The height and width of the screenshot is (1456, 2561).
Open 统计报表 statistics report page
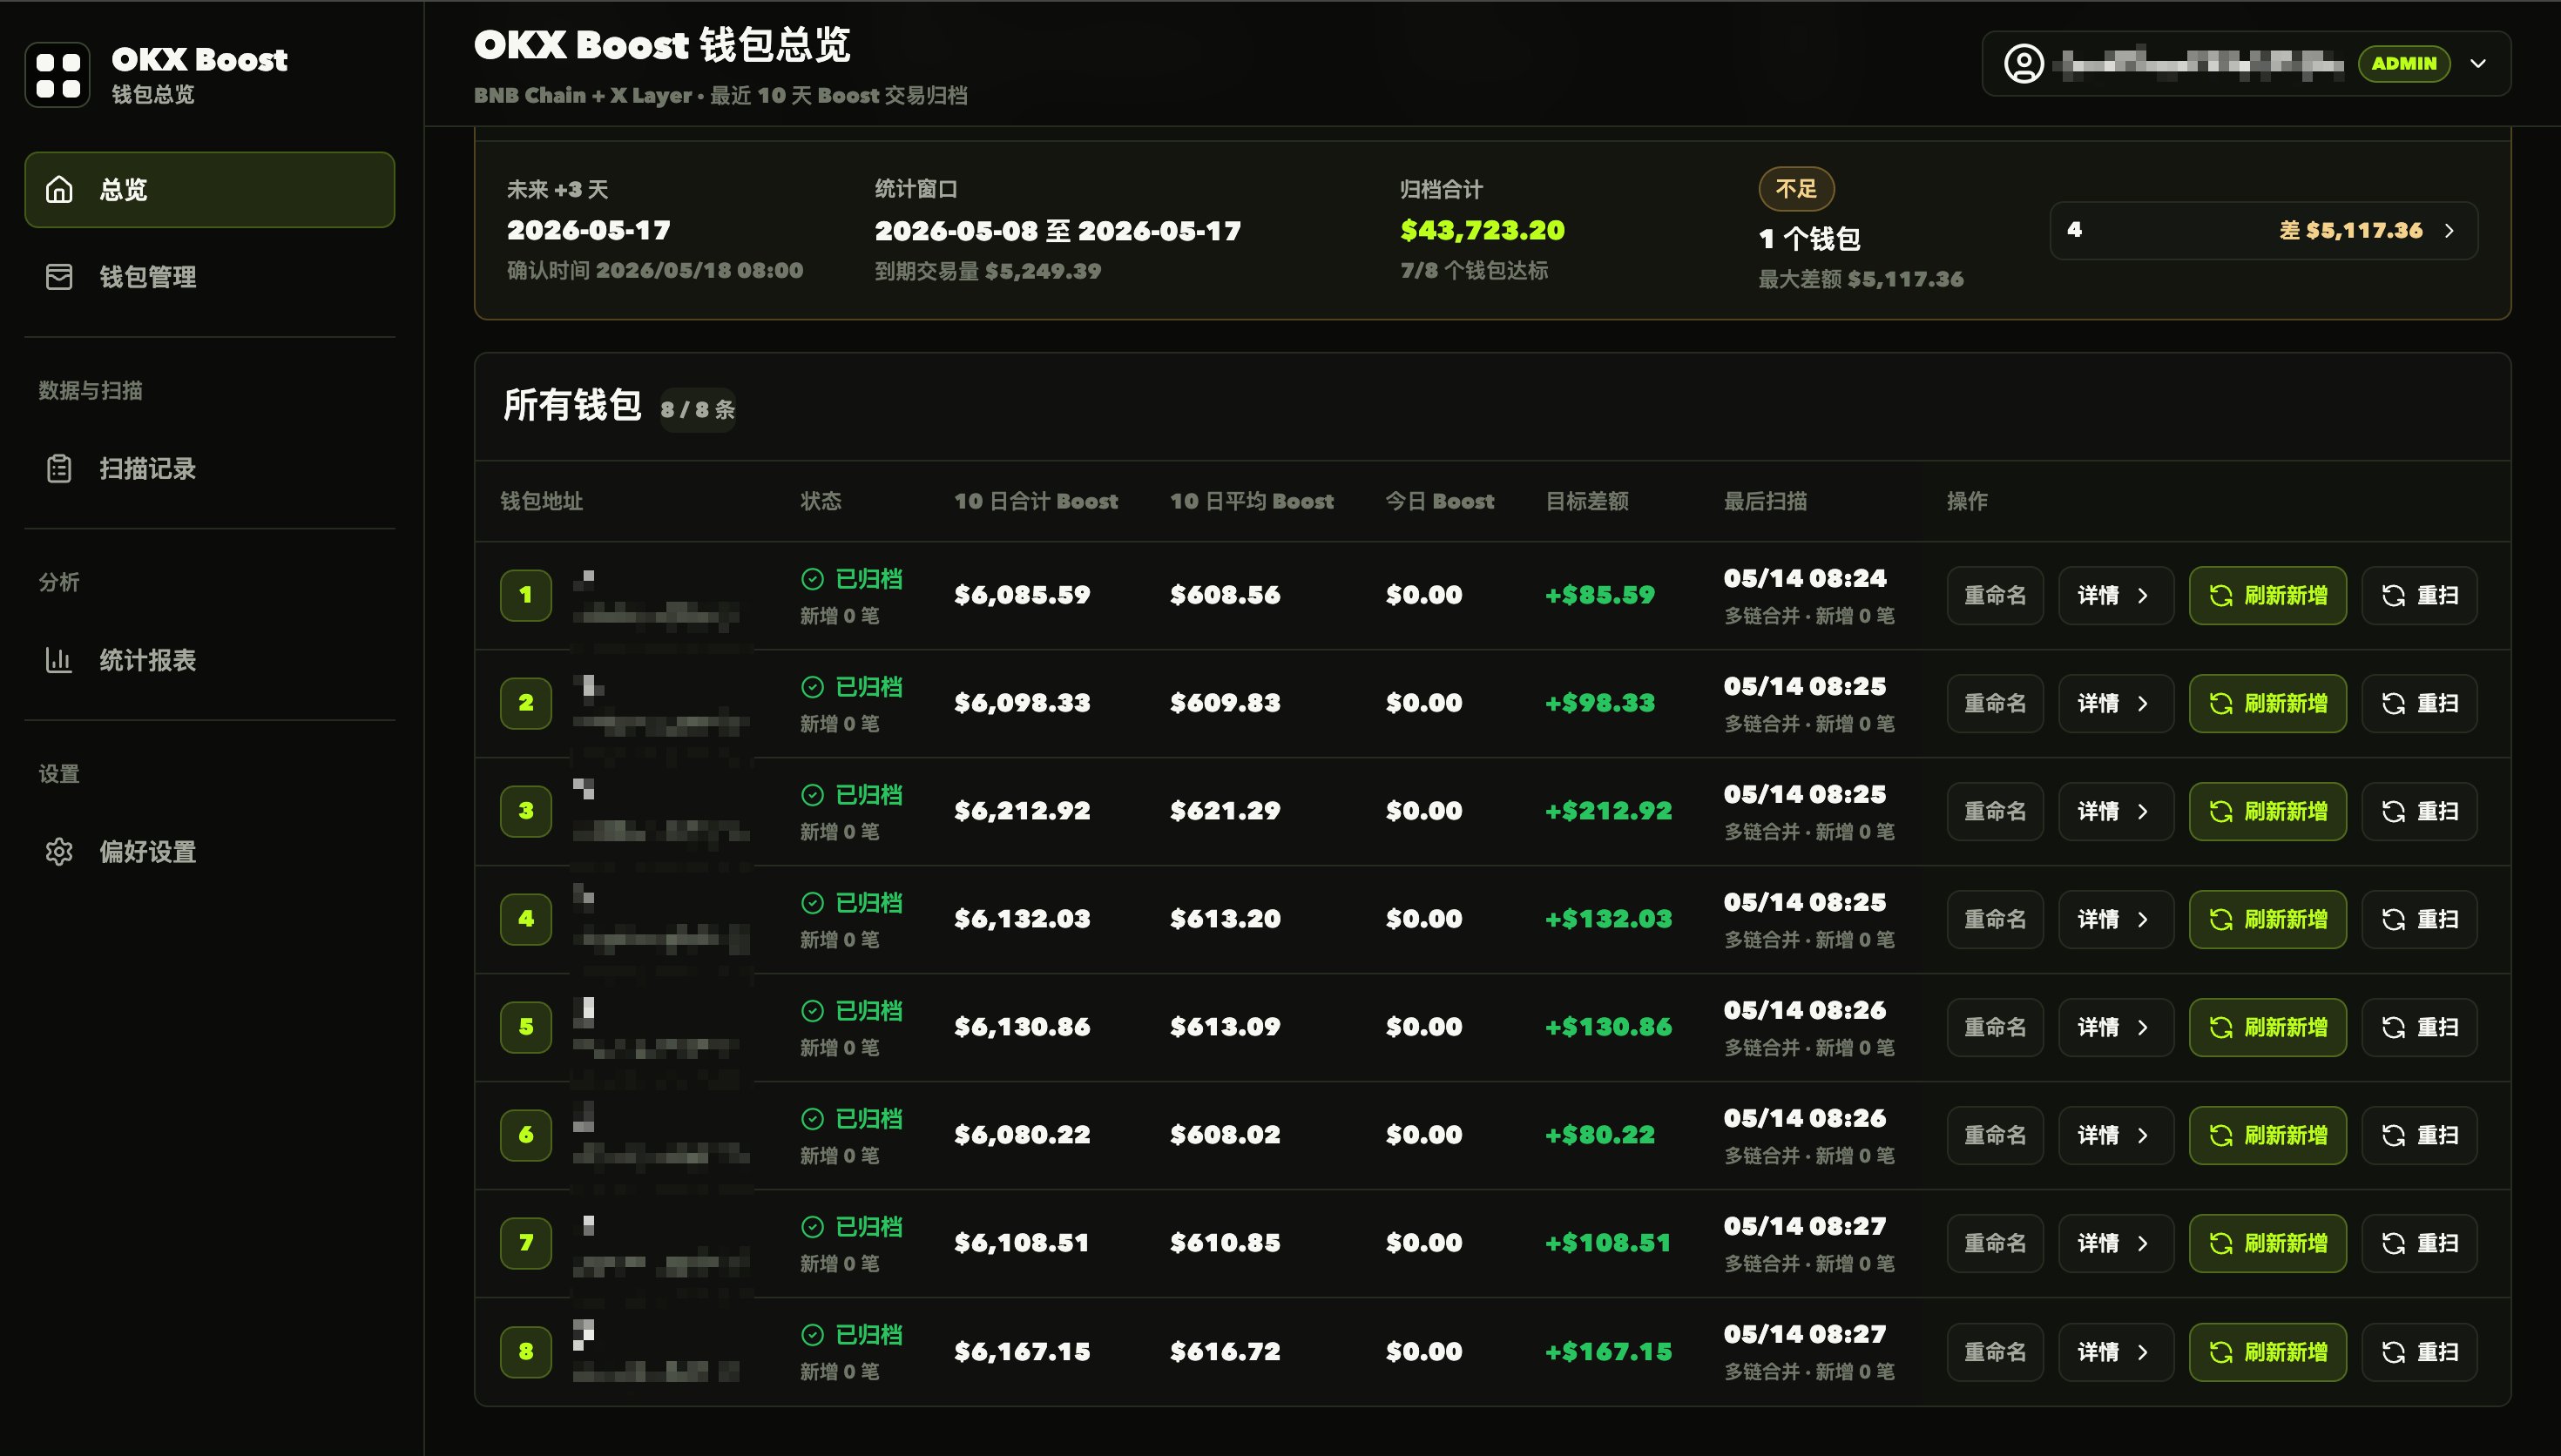(209, 660)
